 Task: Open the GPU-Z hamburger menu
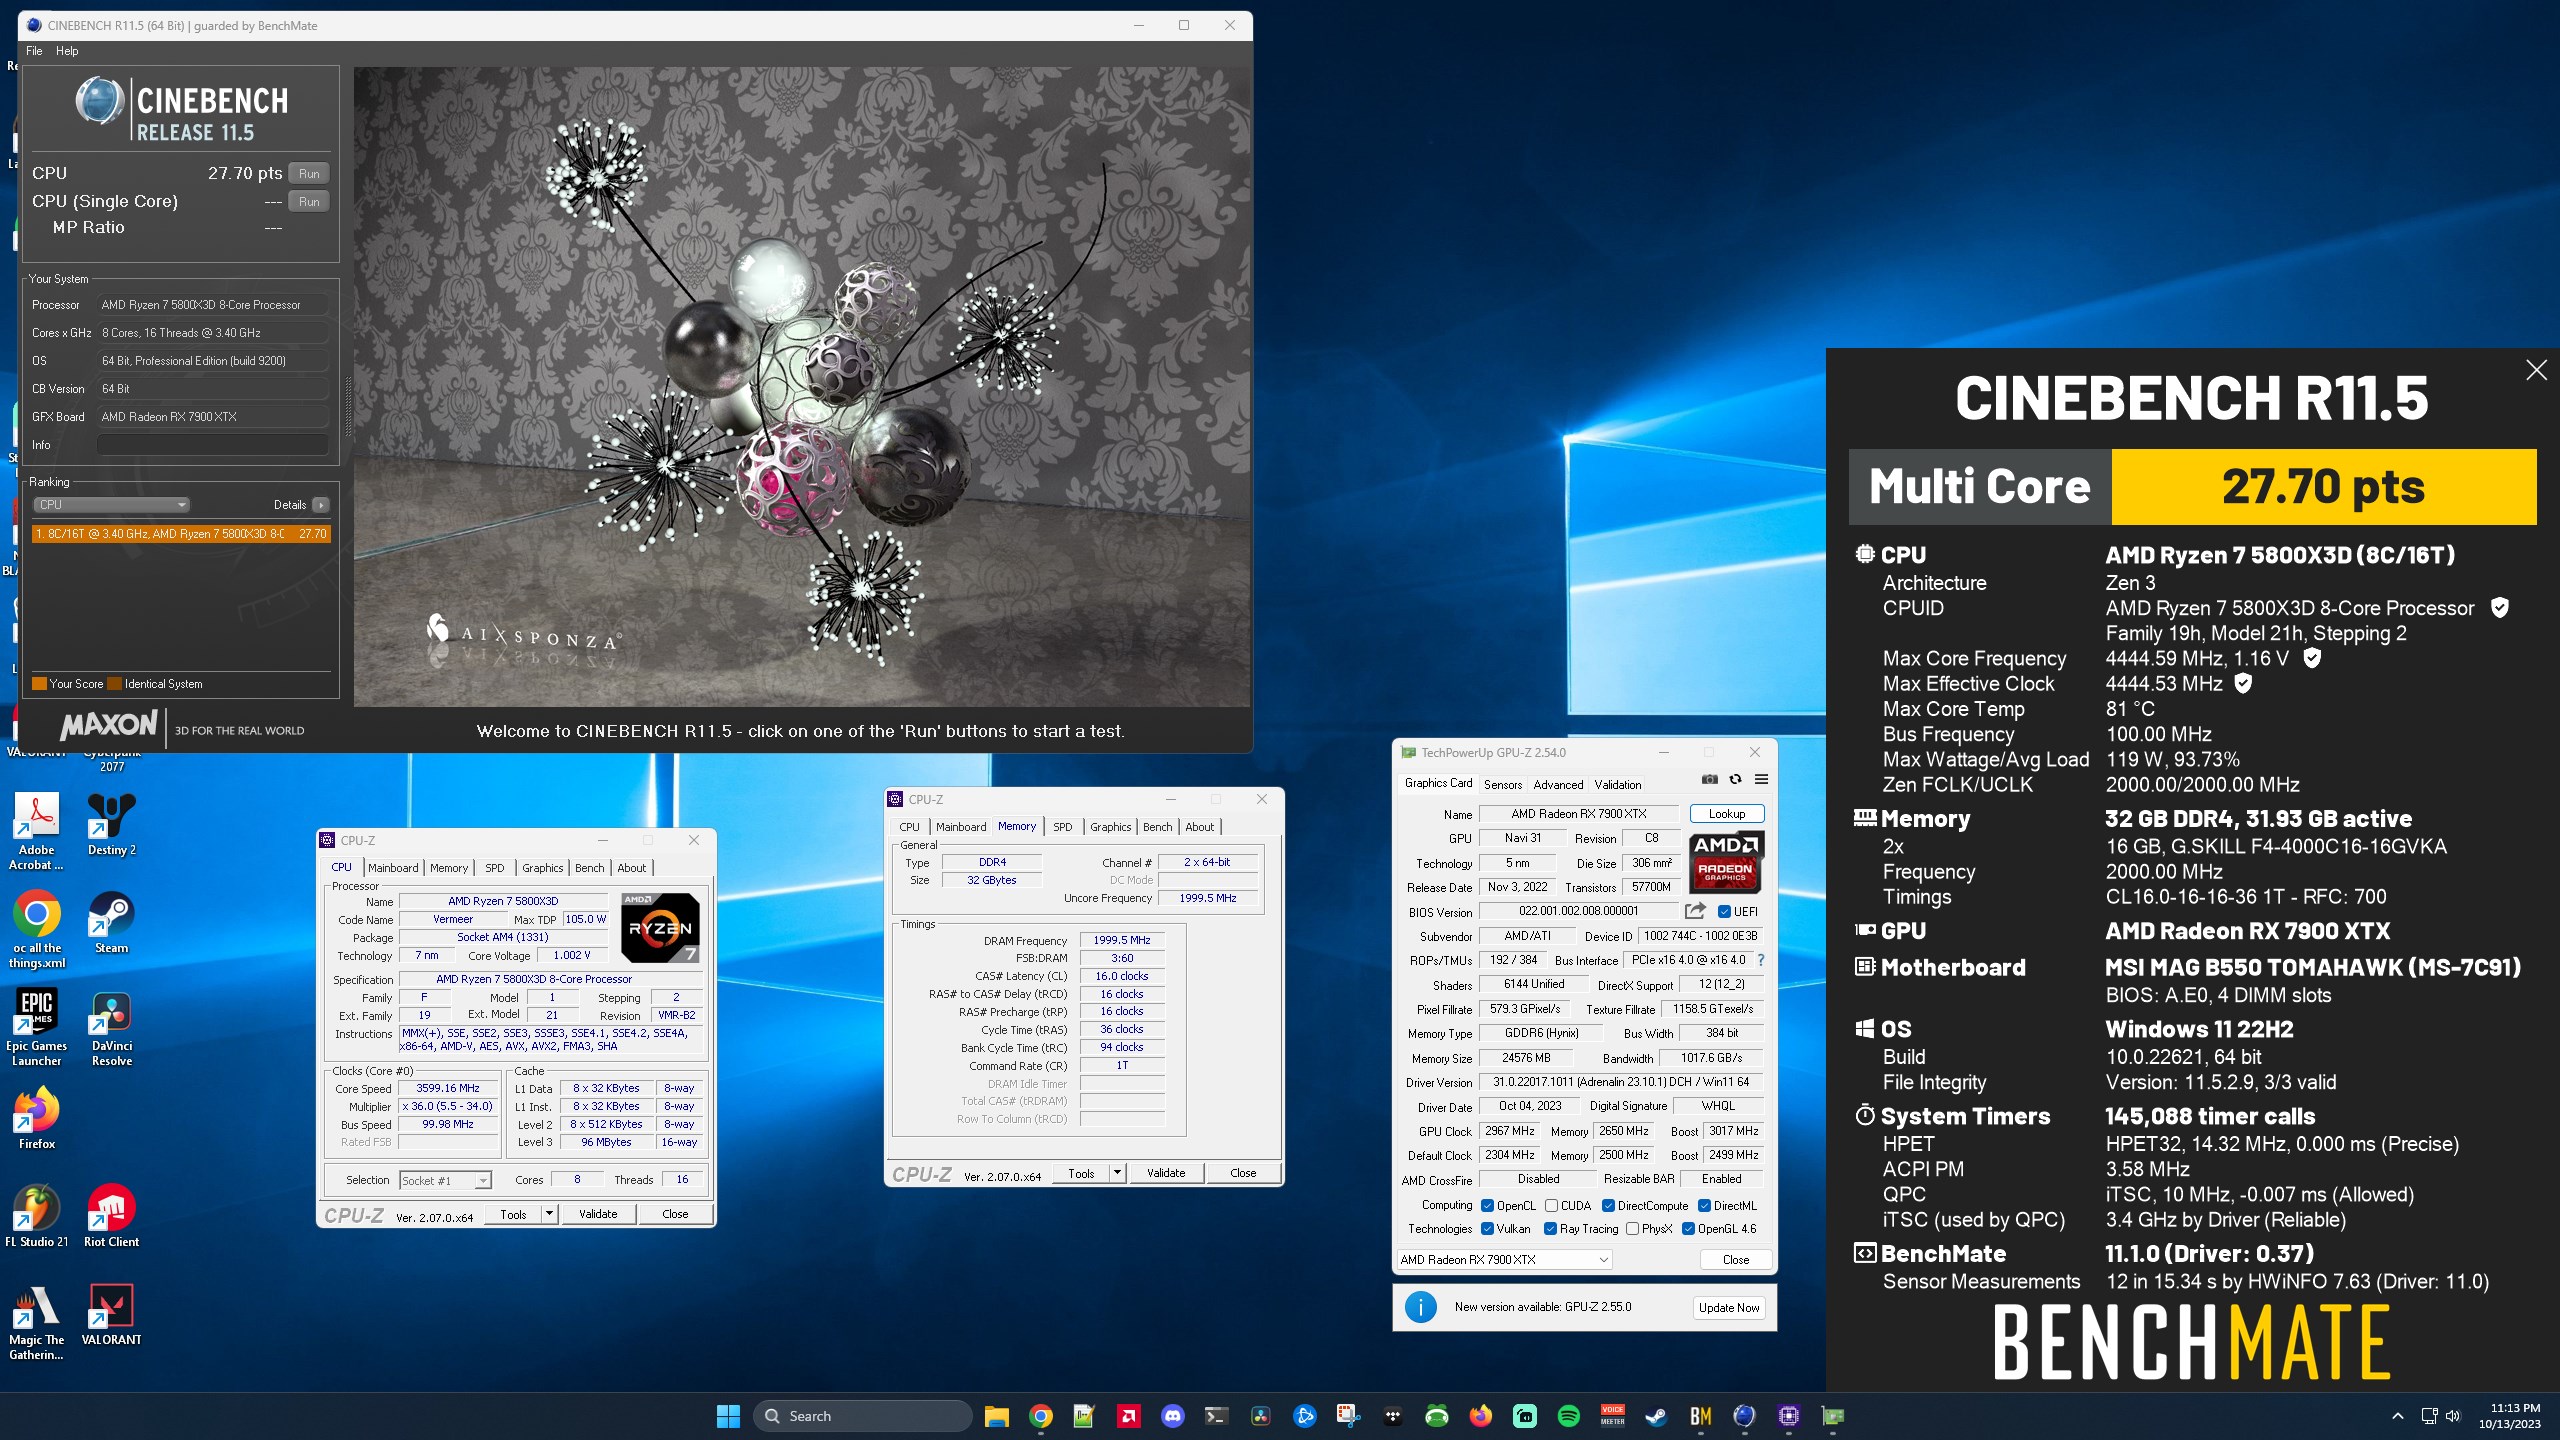pyautogui.click(x=1761, y=779)
